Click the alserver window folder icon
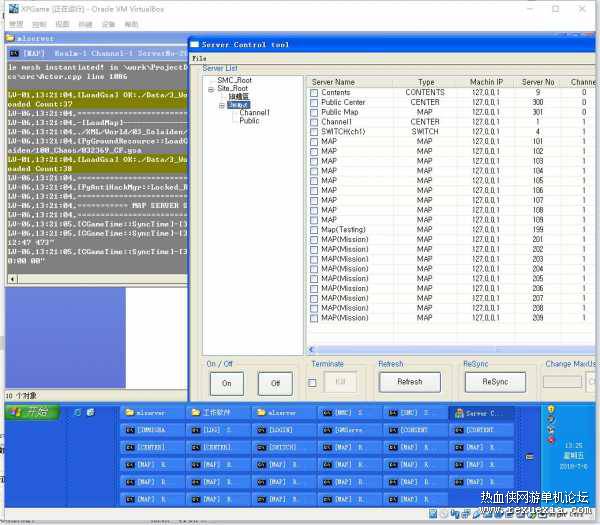 (10, 38)
